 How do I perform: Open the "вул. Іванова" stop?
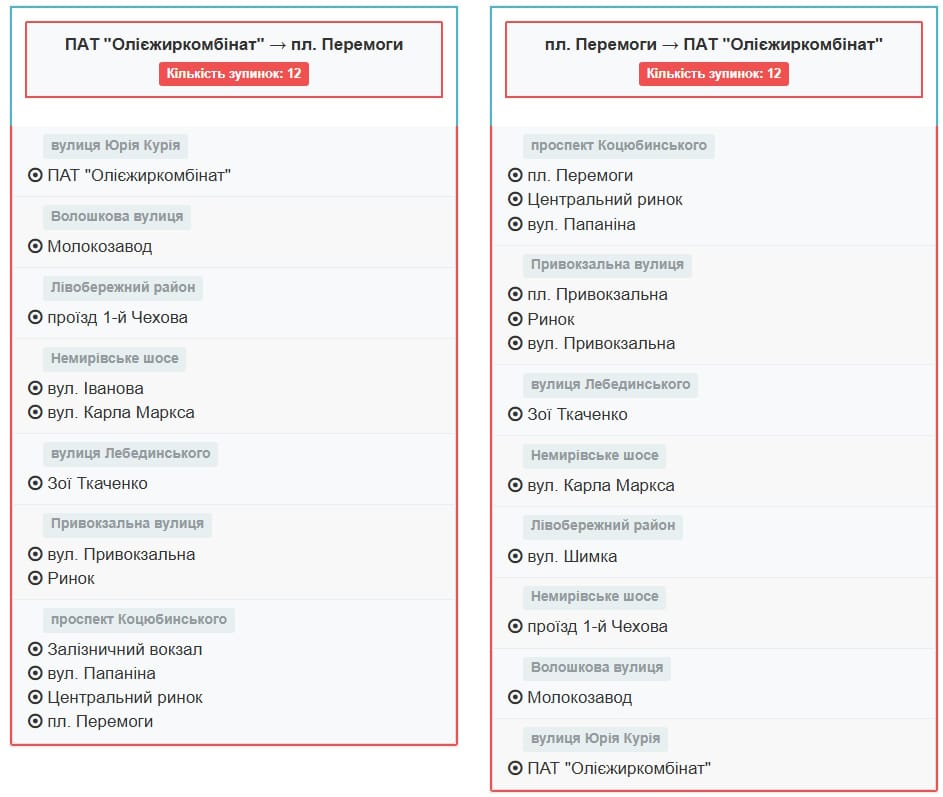[x=95, y=388]
